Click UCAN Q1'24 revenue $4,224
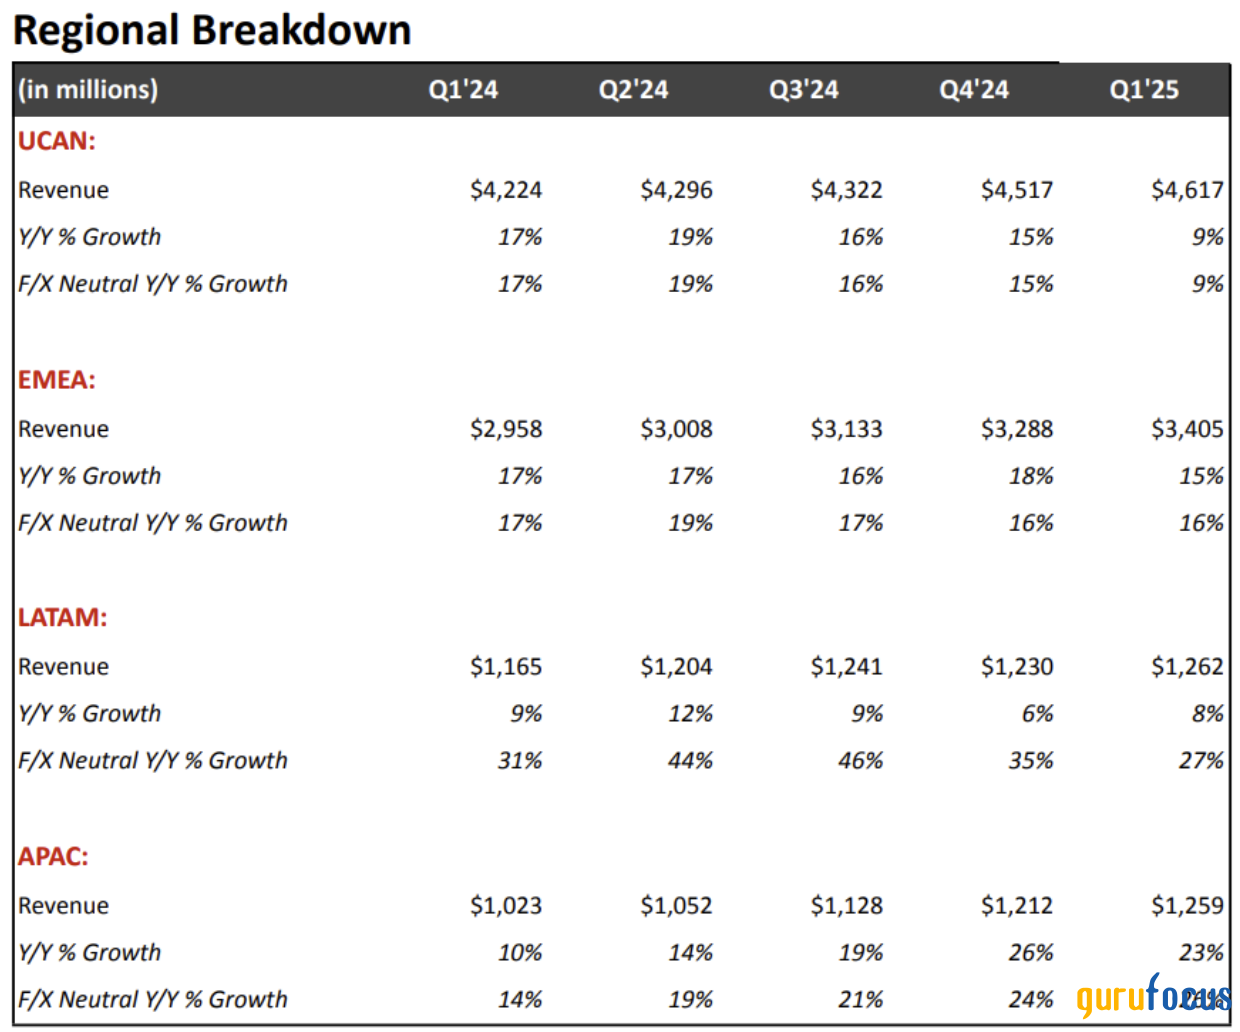Viewport: 1240px width, 1032px height. tap(506, 190)
